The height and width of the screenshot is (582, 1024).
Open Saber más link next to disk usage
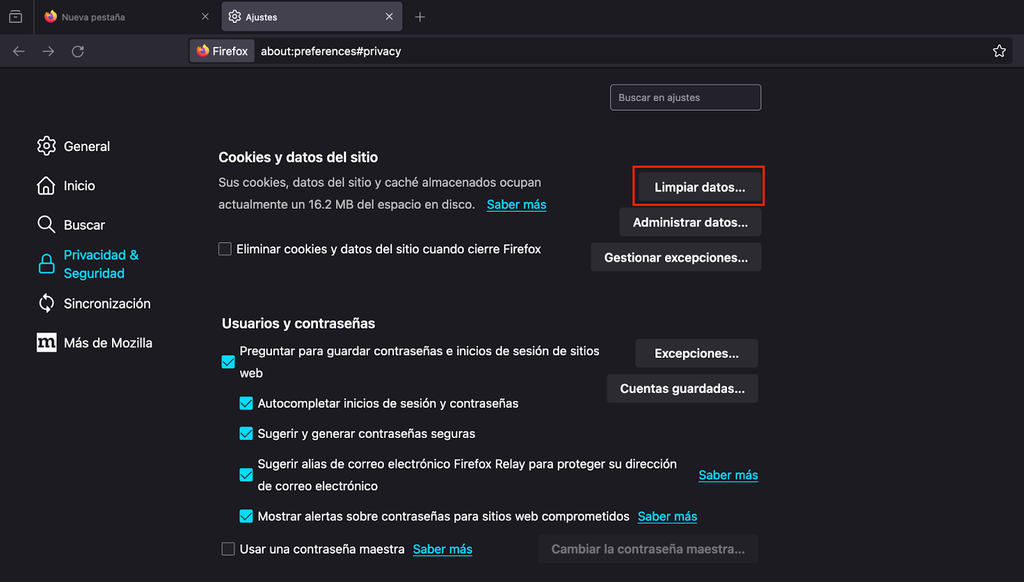pyautogui.click(x=516, y=204)
